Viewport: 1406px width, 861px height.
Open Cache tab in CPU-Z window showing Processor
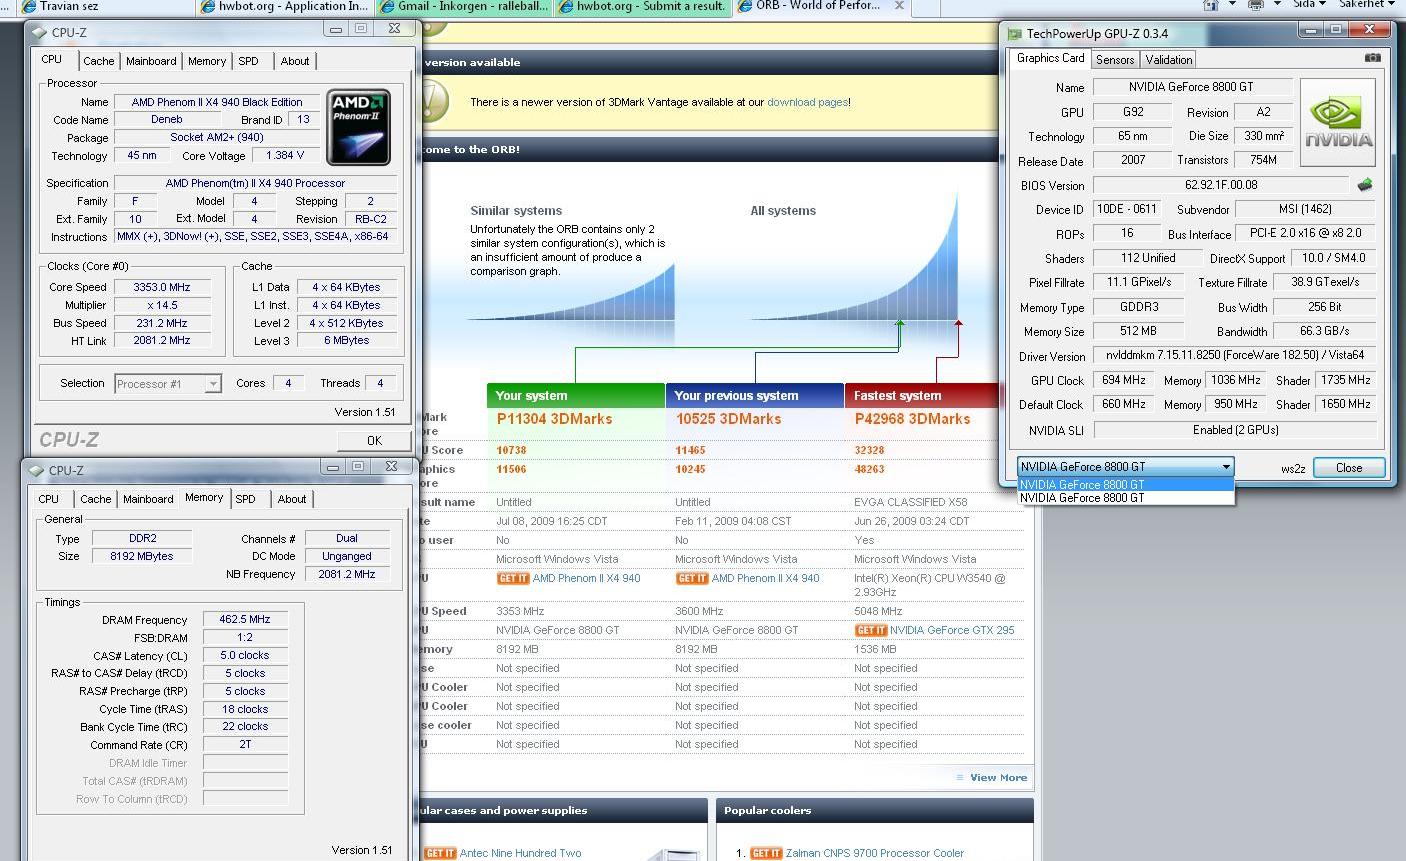click(x=98, y=61)
